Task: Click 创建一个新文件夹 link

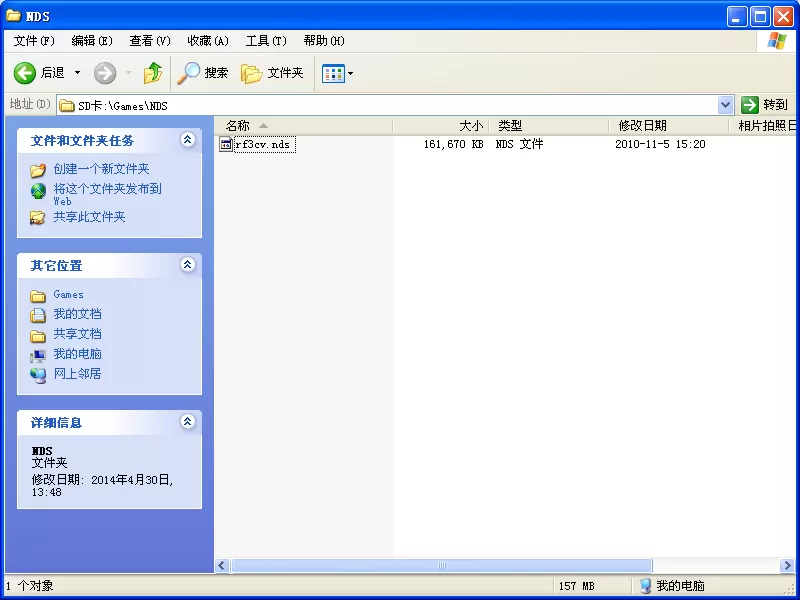Action: [101, 169]
